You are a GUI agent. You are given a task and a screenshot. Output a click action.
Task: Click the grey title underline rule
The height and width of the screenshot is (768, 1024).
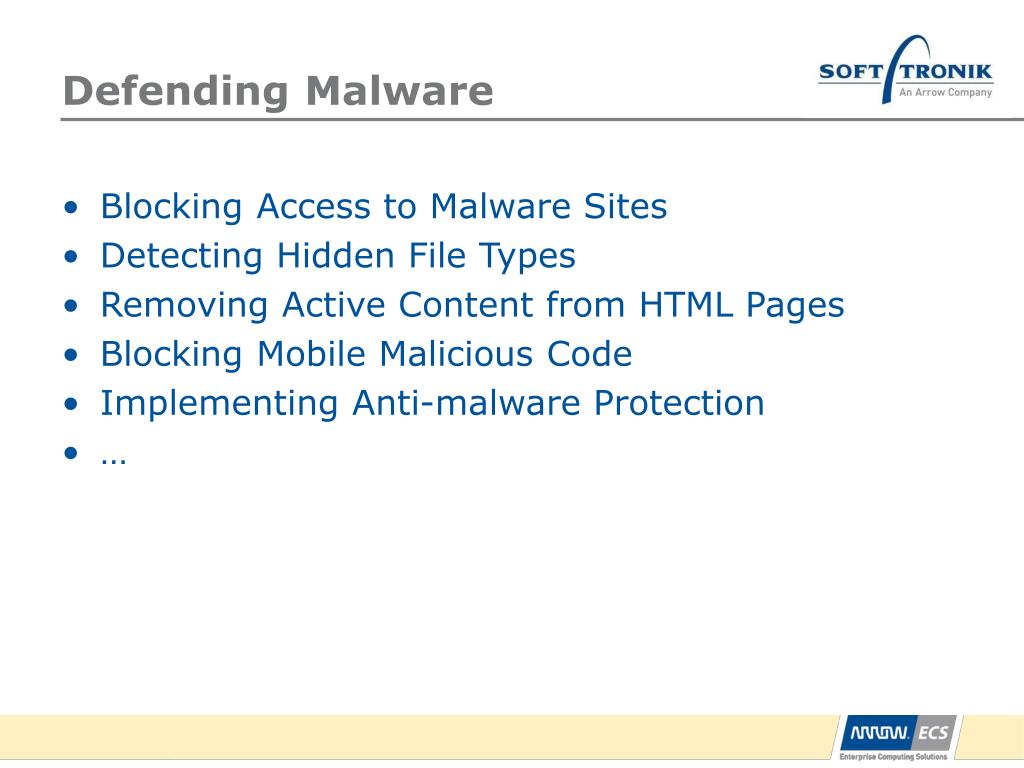pos(542,120)
